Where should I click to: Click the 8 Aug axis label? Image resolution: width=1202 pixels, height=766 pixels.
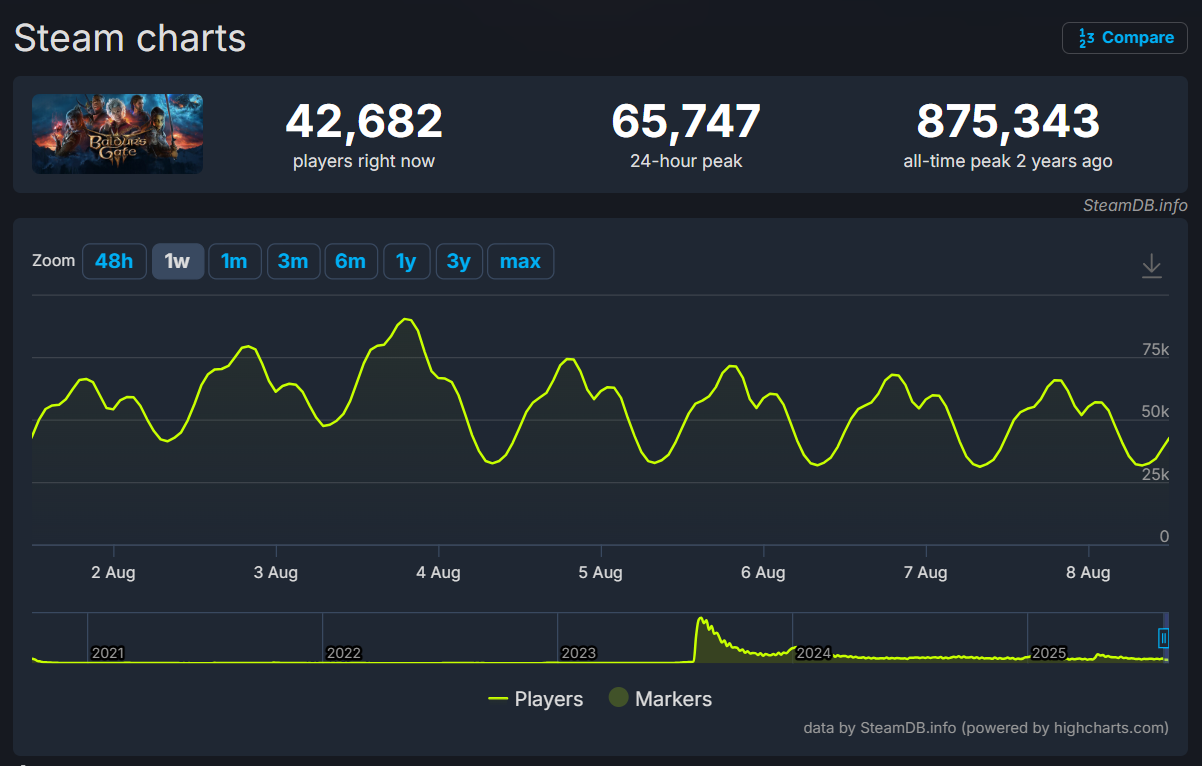(1088, 573)
